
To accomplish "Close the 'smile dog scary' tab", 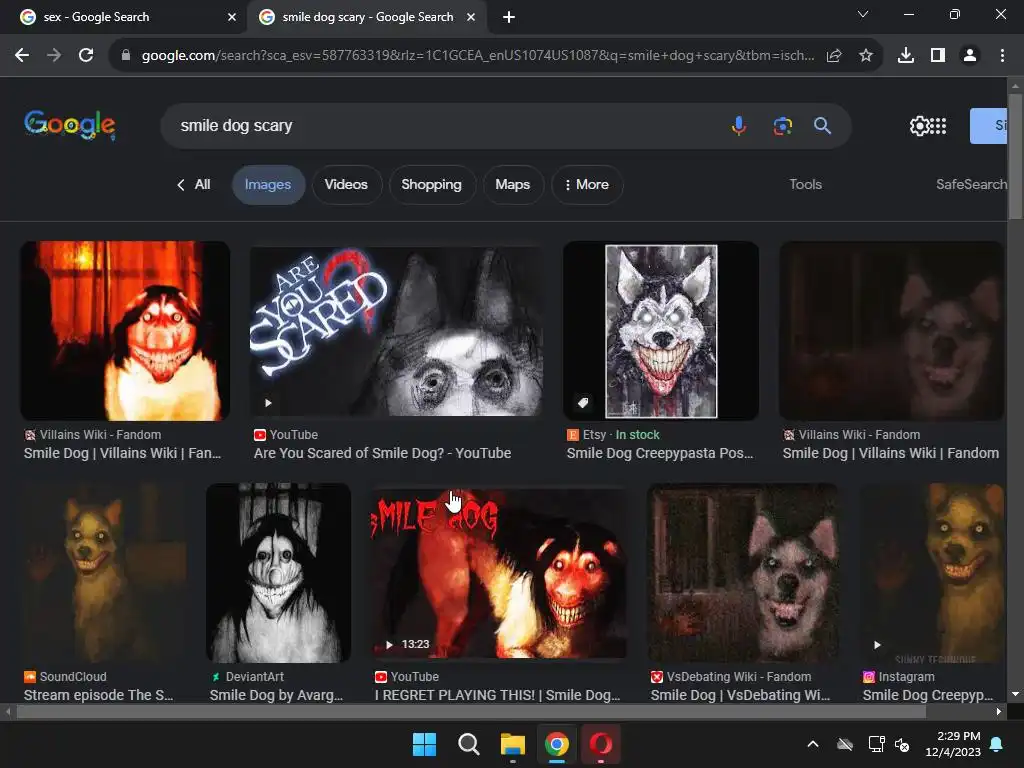I will pos(471,18).
